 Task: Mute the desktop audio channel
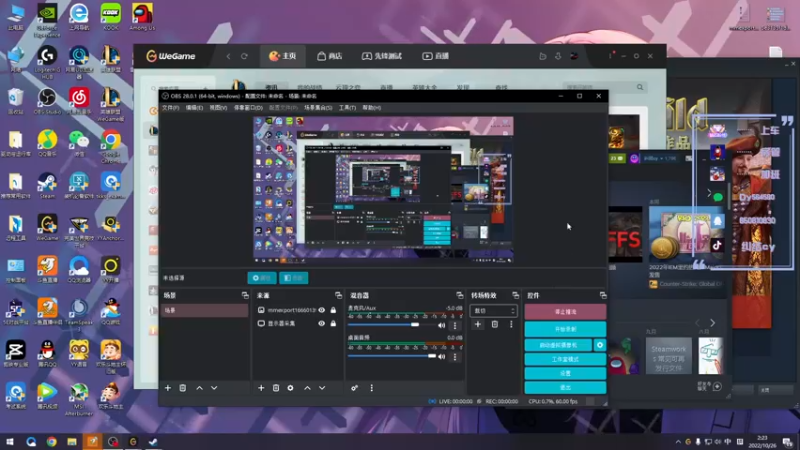(441, 357)
